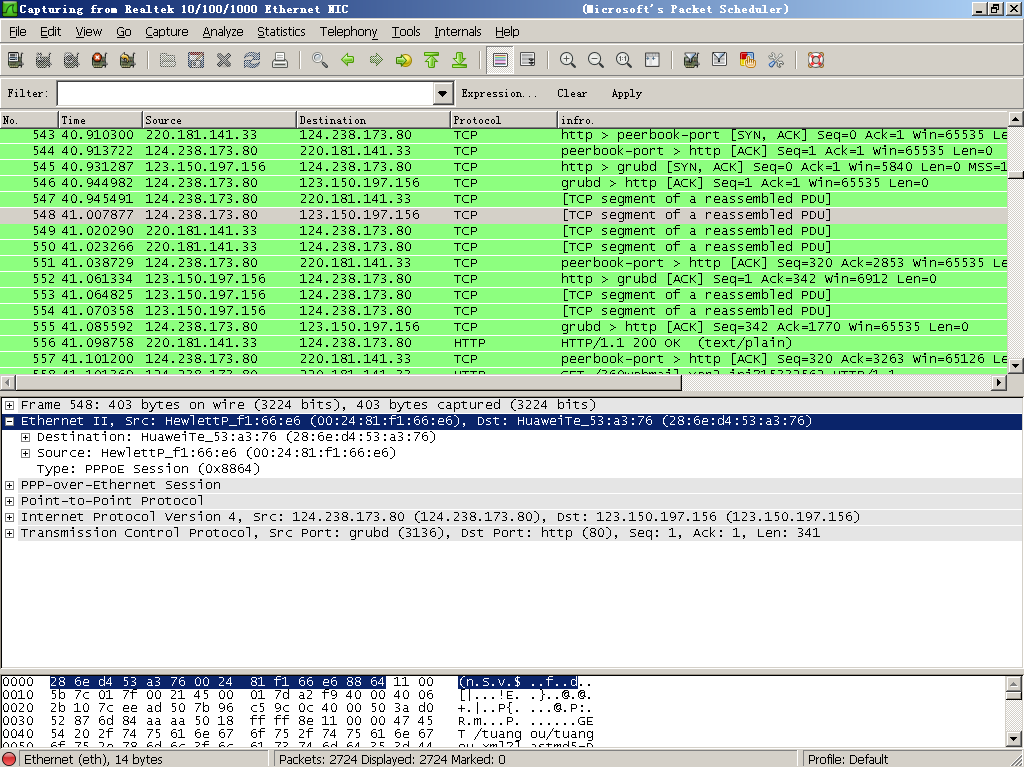Viewport: 1024px width, 768px height.
Task: Expand the Transmission Control Protocol node
Action: coord(9,533)
